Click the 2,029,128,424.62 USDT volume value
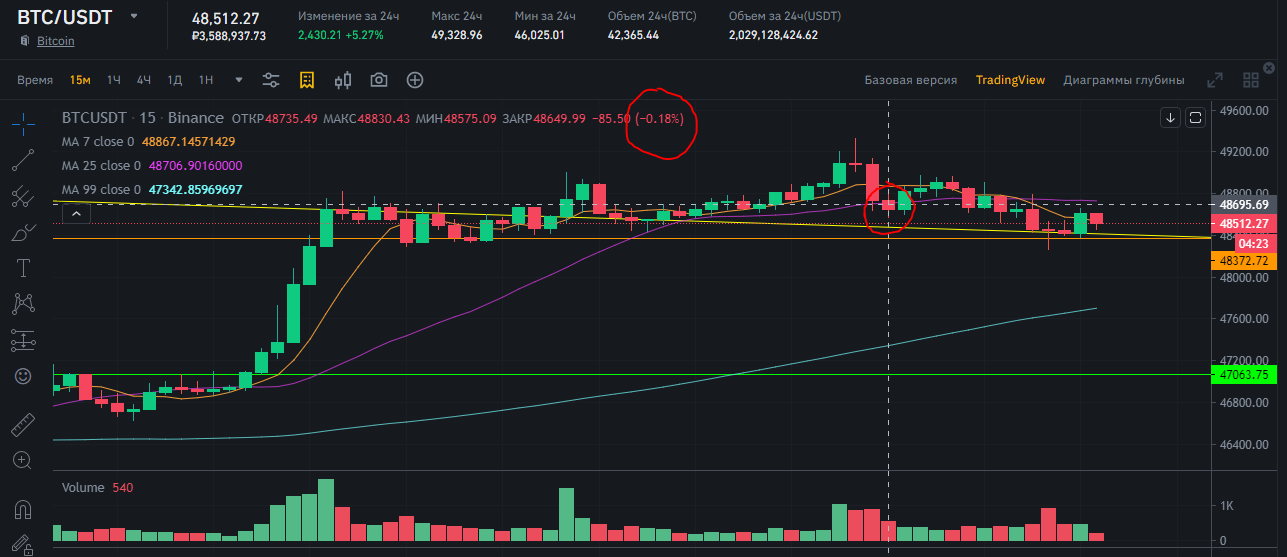This screenshot has width=1287, height=557. (773, 35)
